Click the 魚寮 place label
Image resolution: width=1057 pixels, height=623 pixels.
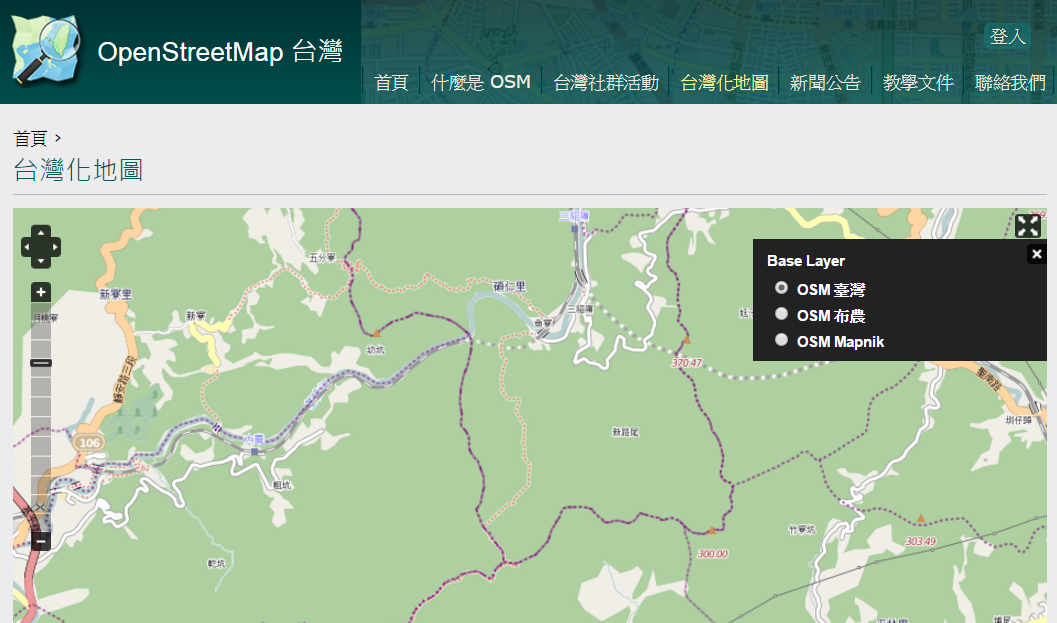543,323
